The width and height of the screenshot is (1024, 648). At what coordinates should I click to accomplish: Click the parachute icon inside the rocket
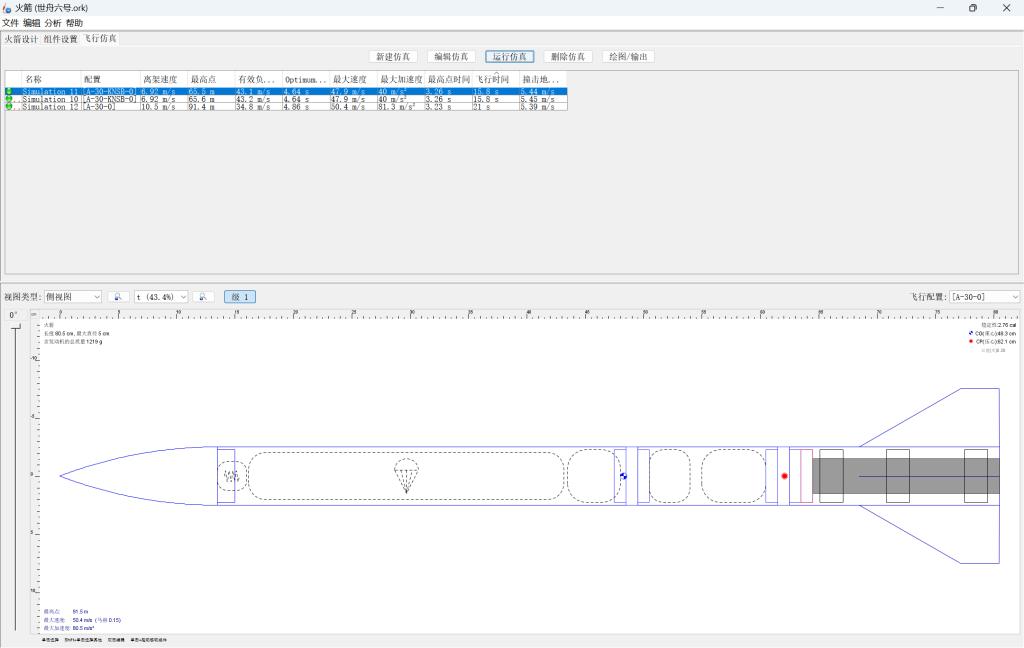(406, 476)
